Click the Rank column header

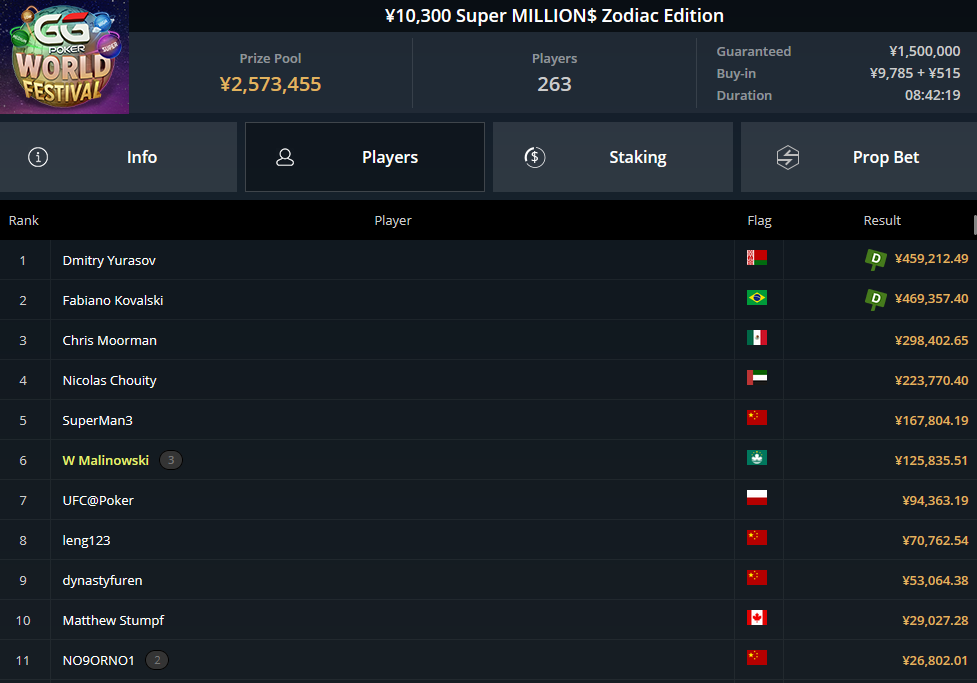pyautogui.click(x=24, y=221)
